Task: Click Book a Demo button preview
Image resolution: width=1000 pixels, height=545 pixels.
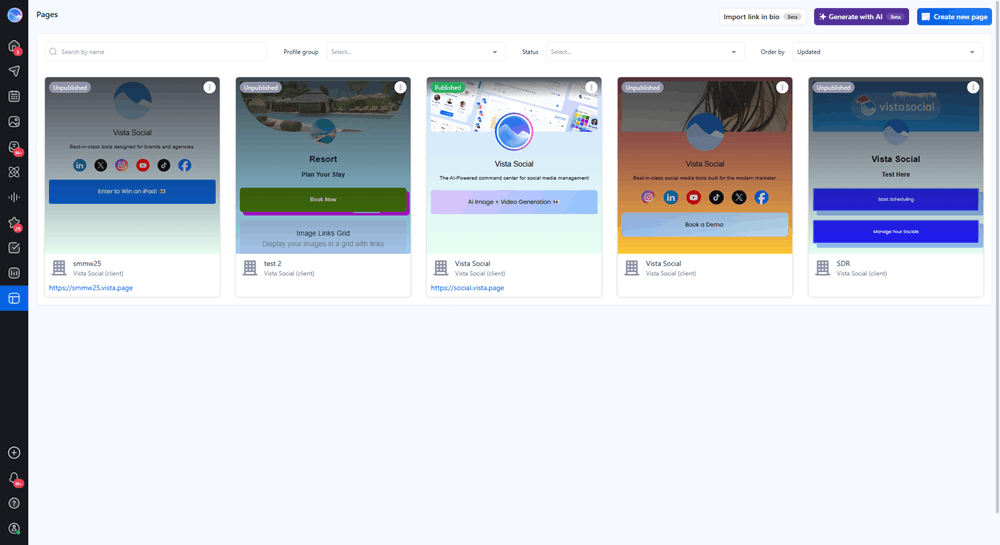Action: pyautogui.click(x=705, y=224)
